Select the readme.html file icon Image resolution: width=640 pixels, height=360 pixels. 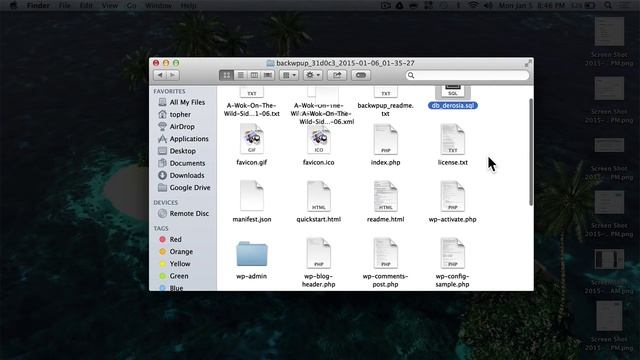tap(385, 196)
